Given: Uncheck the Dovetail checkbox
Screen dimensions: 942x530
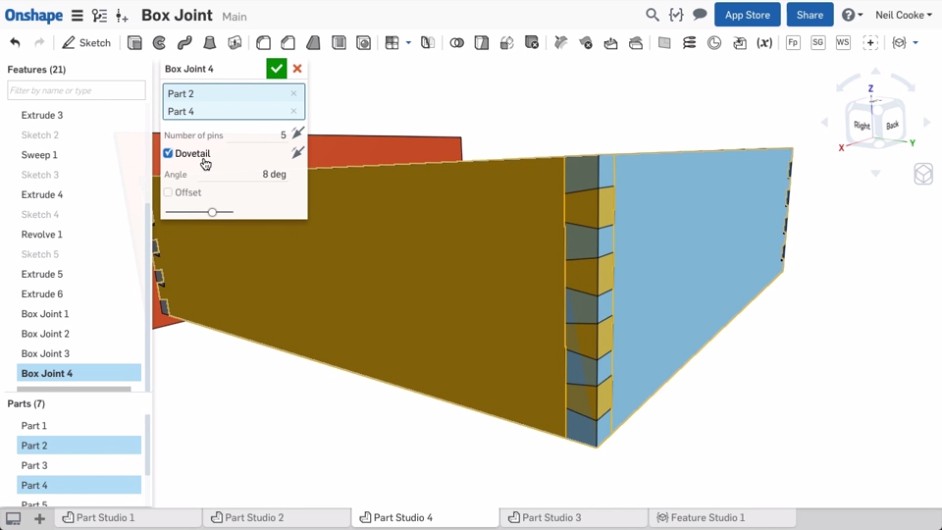Looking at the screenshot, I should [168, 153].
